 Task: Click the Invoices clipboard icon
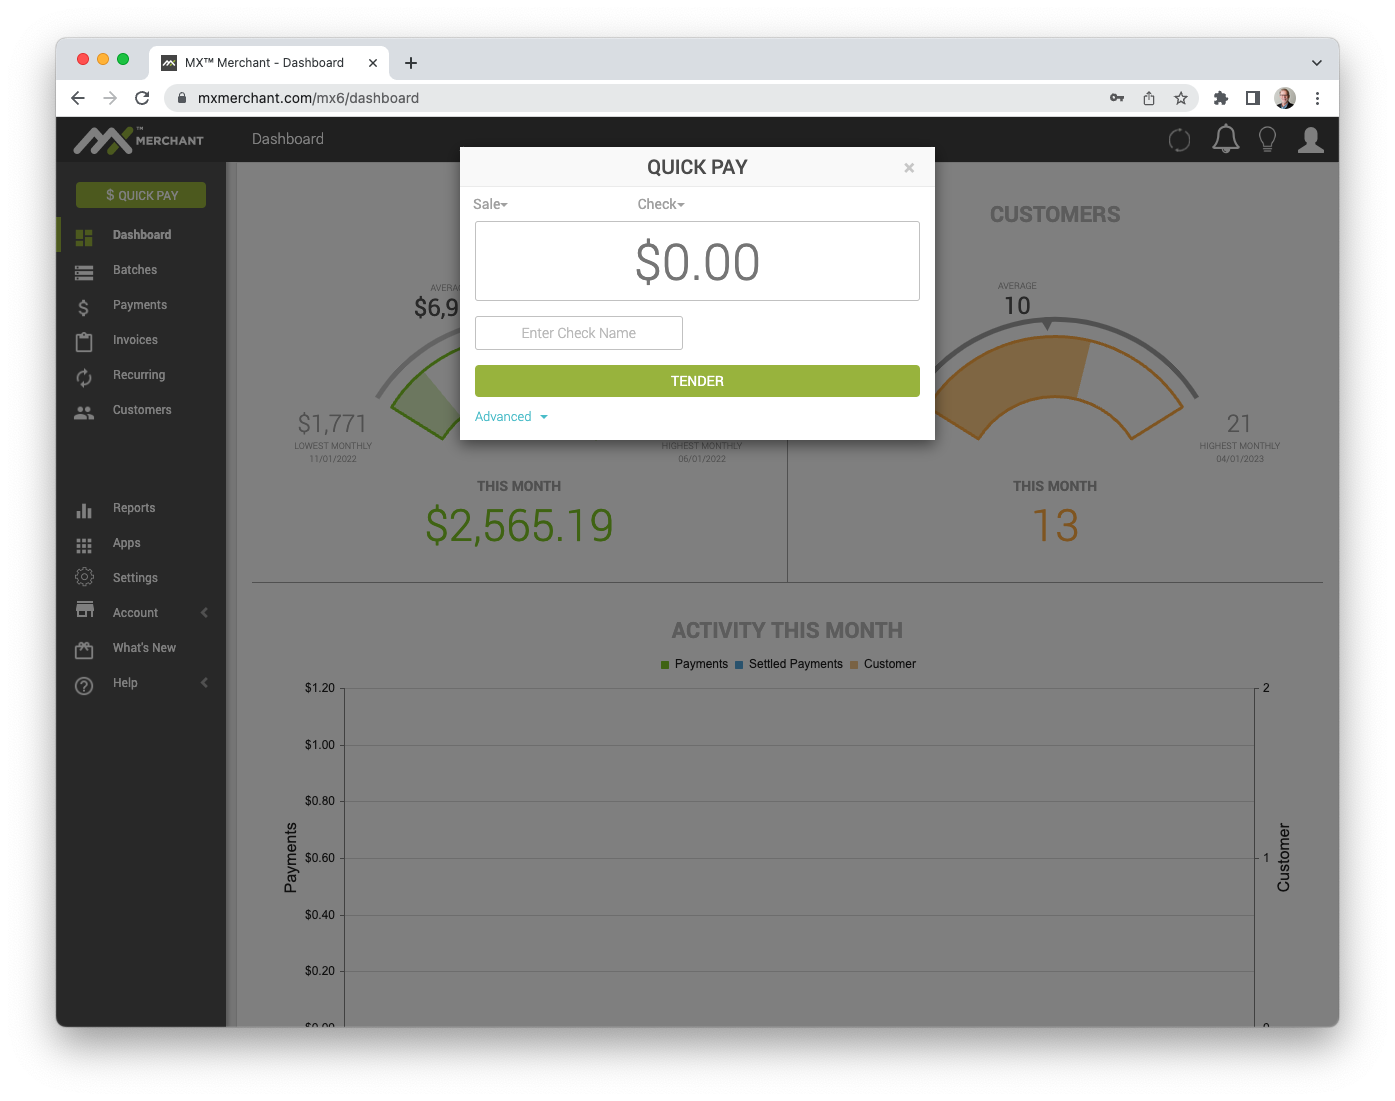[84, 340]
